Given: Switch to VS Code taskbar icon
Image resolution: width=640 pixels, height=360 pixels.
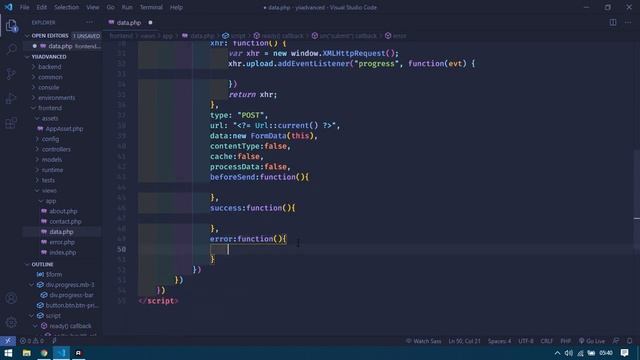Looking at the screenshot, I should coord(61,353).
